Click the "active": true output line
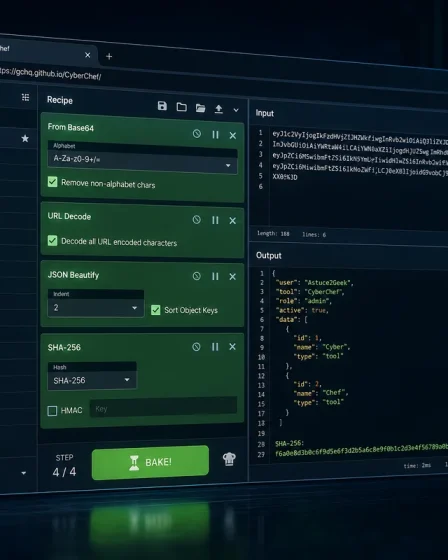Image resolution: width=448 pixels, height=560 pixels. (x=302, y=310)
